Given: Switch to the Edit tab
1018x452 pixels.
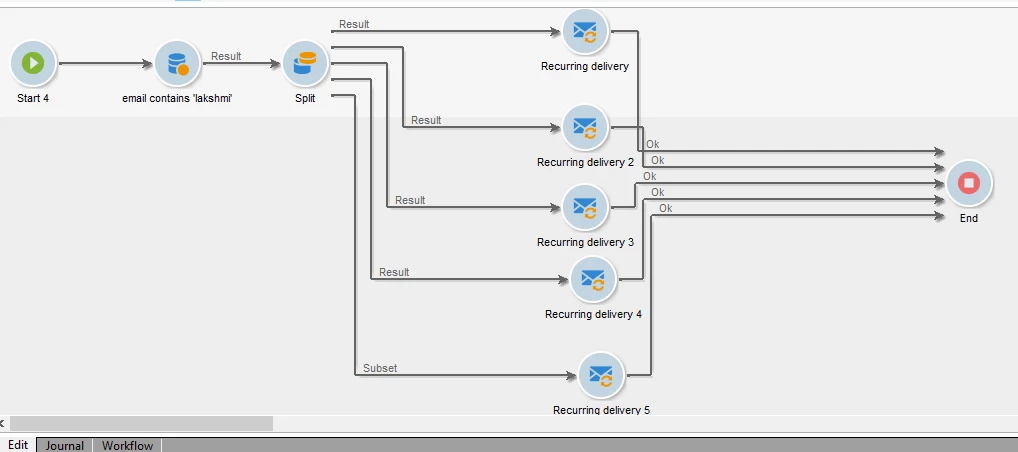Looking at the screenshot, I should tap(18, 445).
